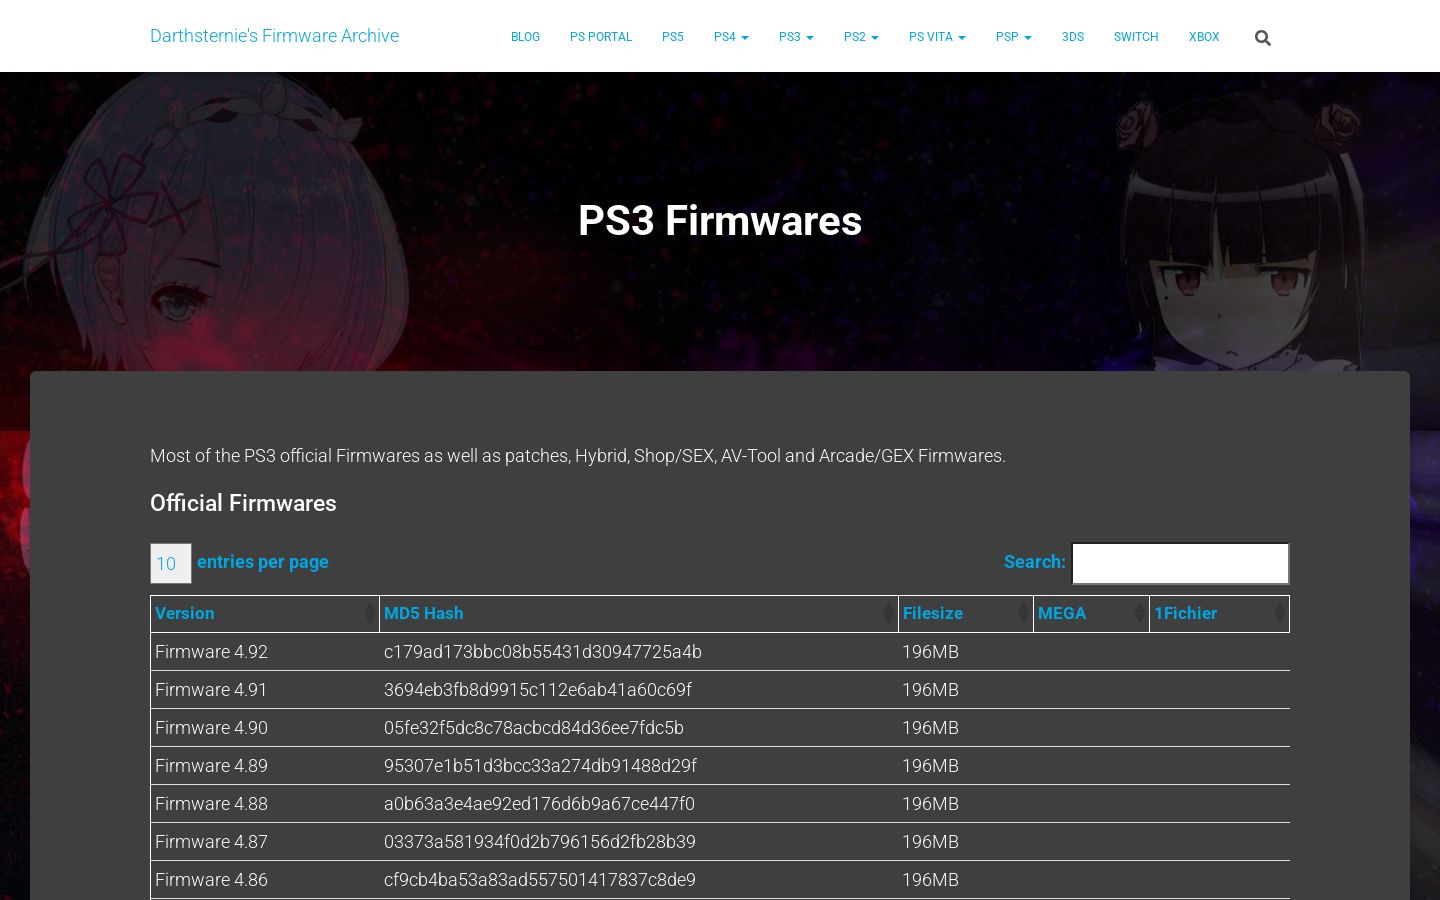Select the Firmware 4.91 version cell

[x=265, y=690]
